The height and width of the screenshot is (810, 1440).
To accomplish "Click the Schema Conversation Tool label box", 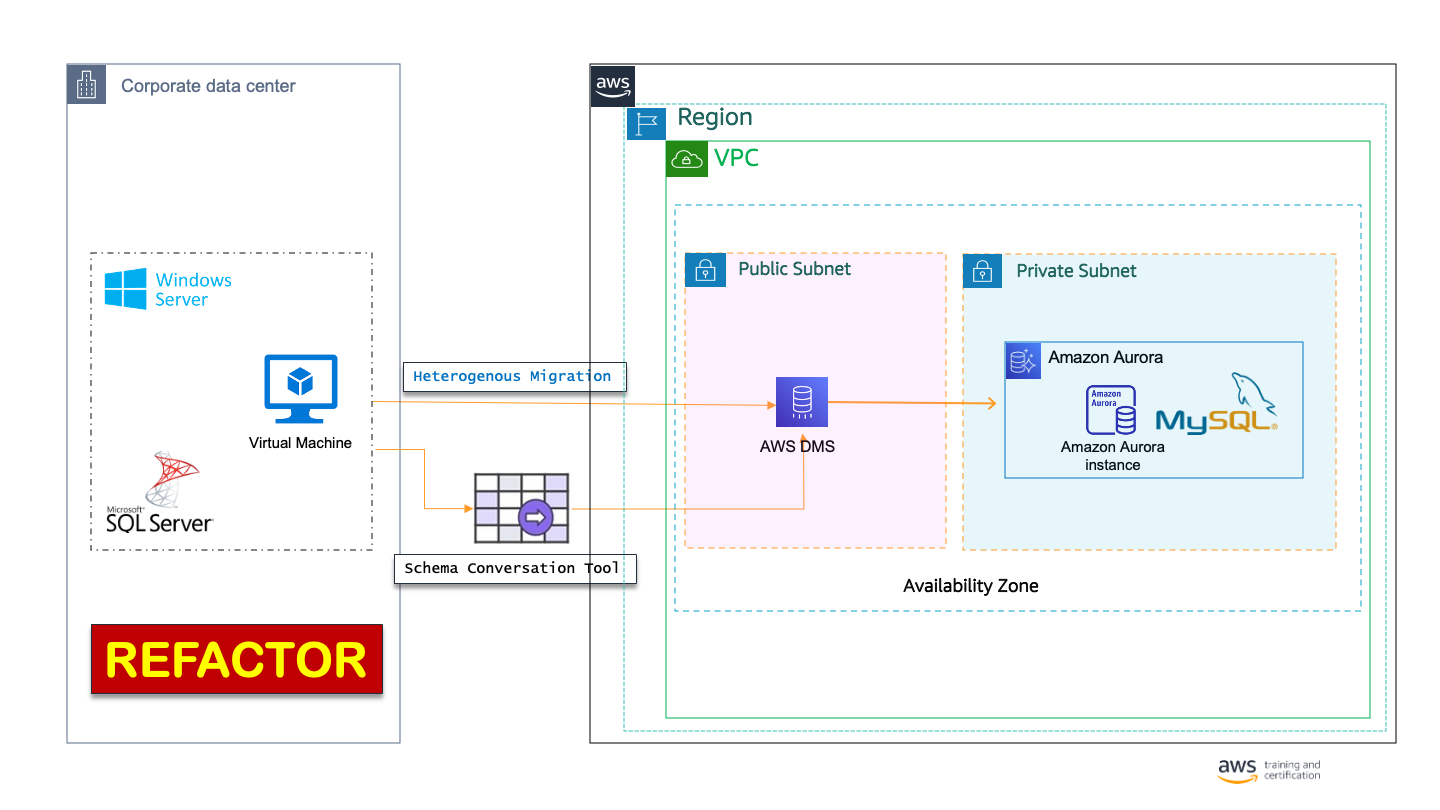I will (x=515, y=568).
